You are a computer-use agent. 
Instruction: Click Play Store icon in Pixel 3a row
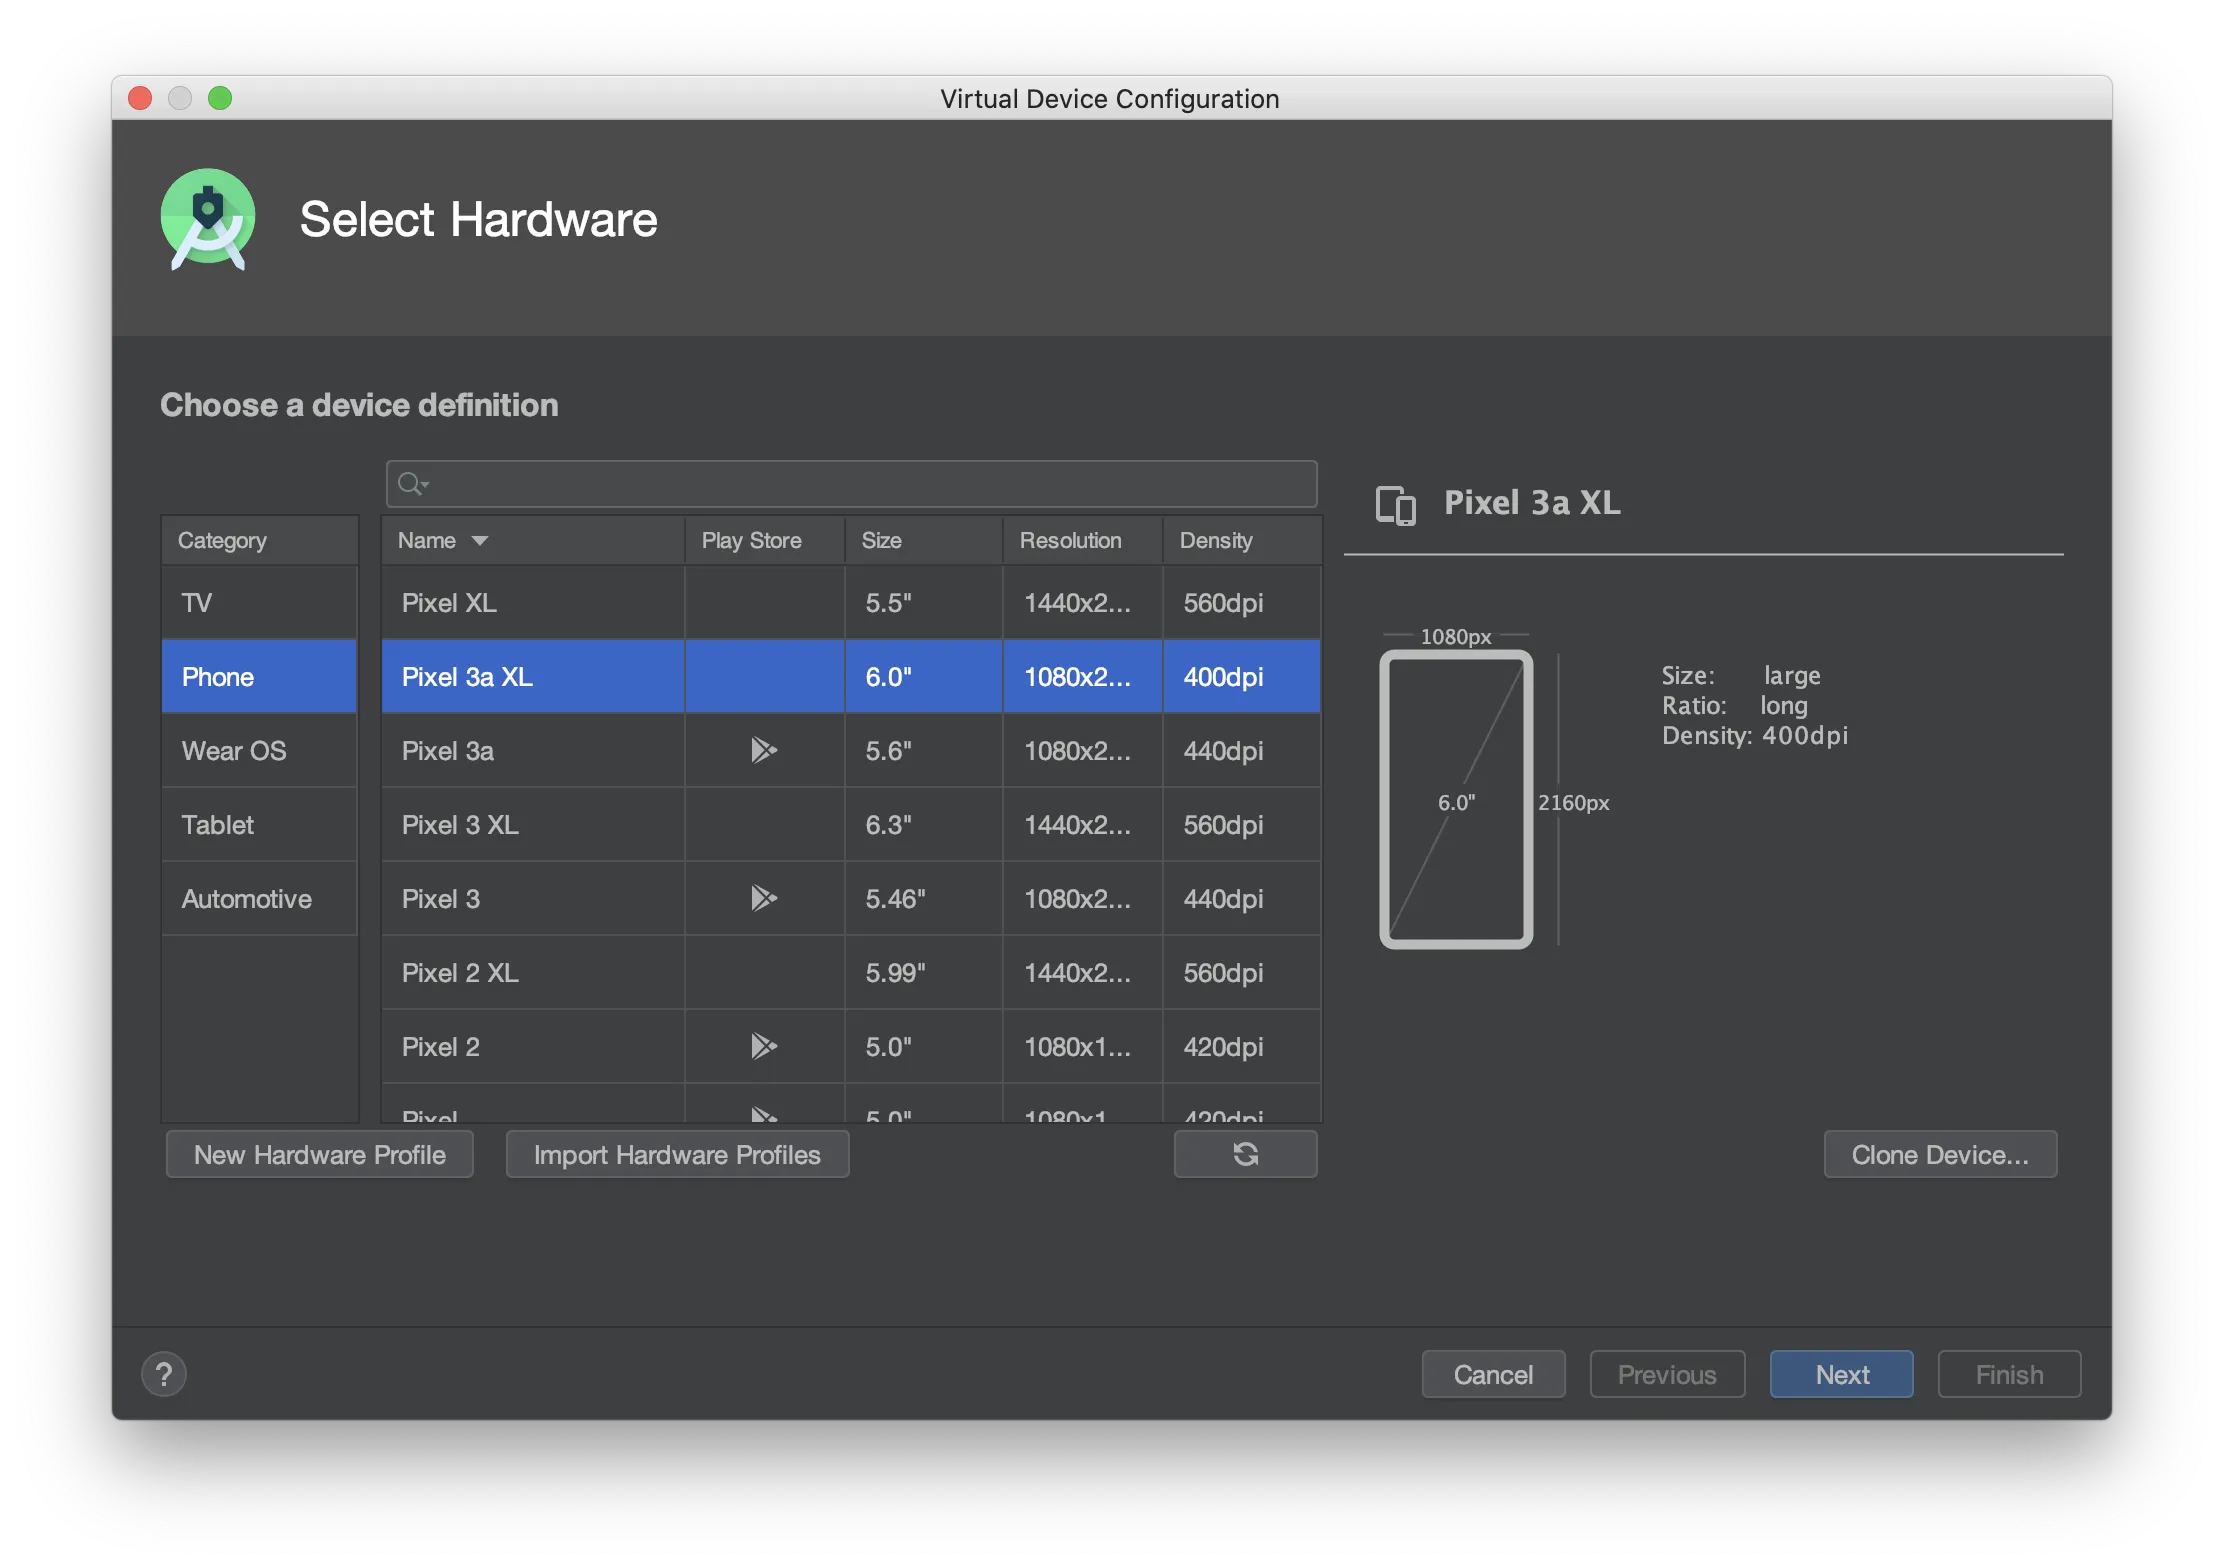tap(763, 750)
